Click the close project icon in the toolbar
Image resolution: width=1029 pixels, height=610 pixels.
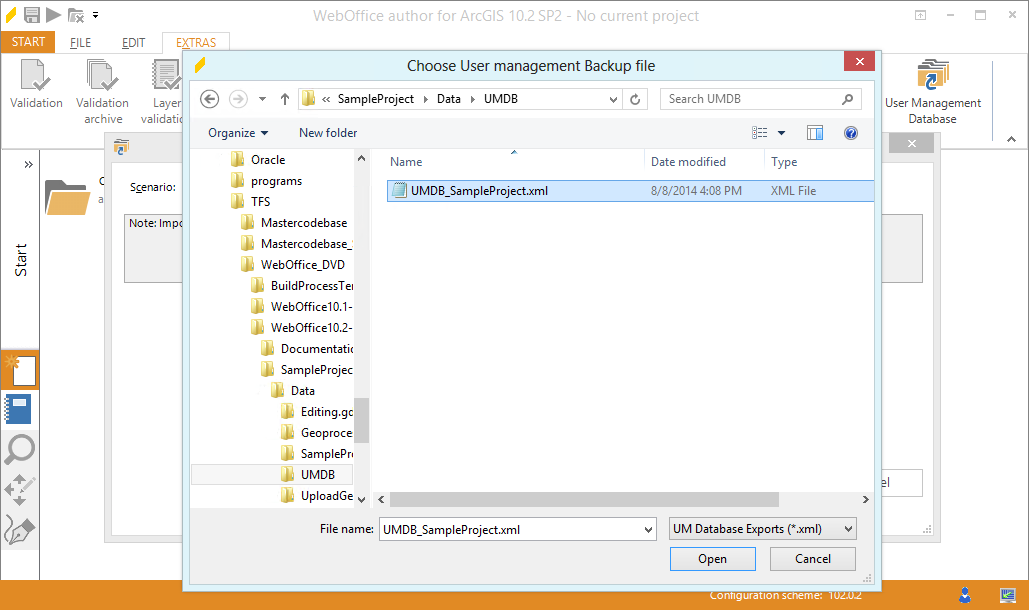click(75, 14)
